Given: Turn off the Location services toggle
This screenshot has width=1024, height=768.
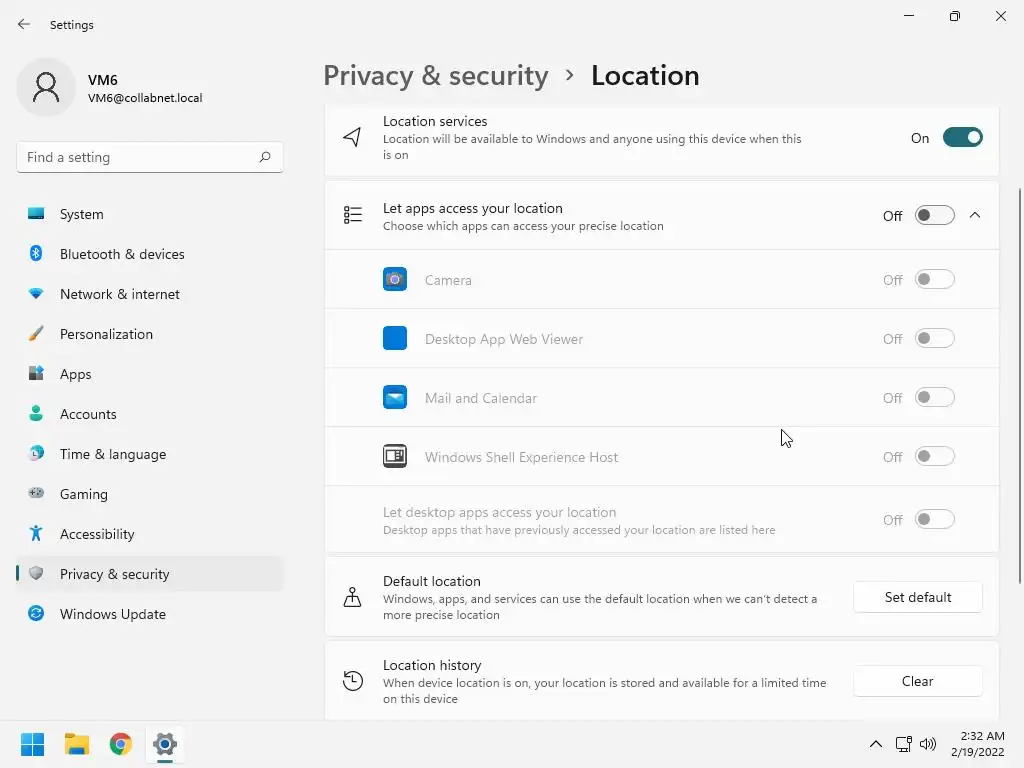Looking at the screenshot, I should coord(962,138).
